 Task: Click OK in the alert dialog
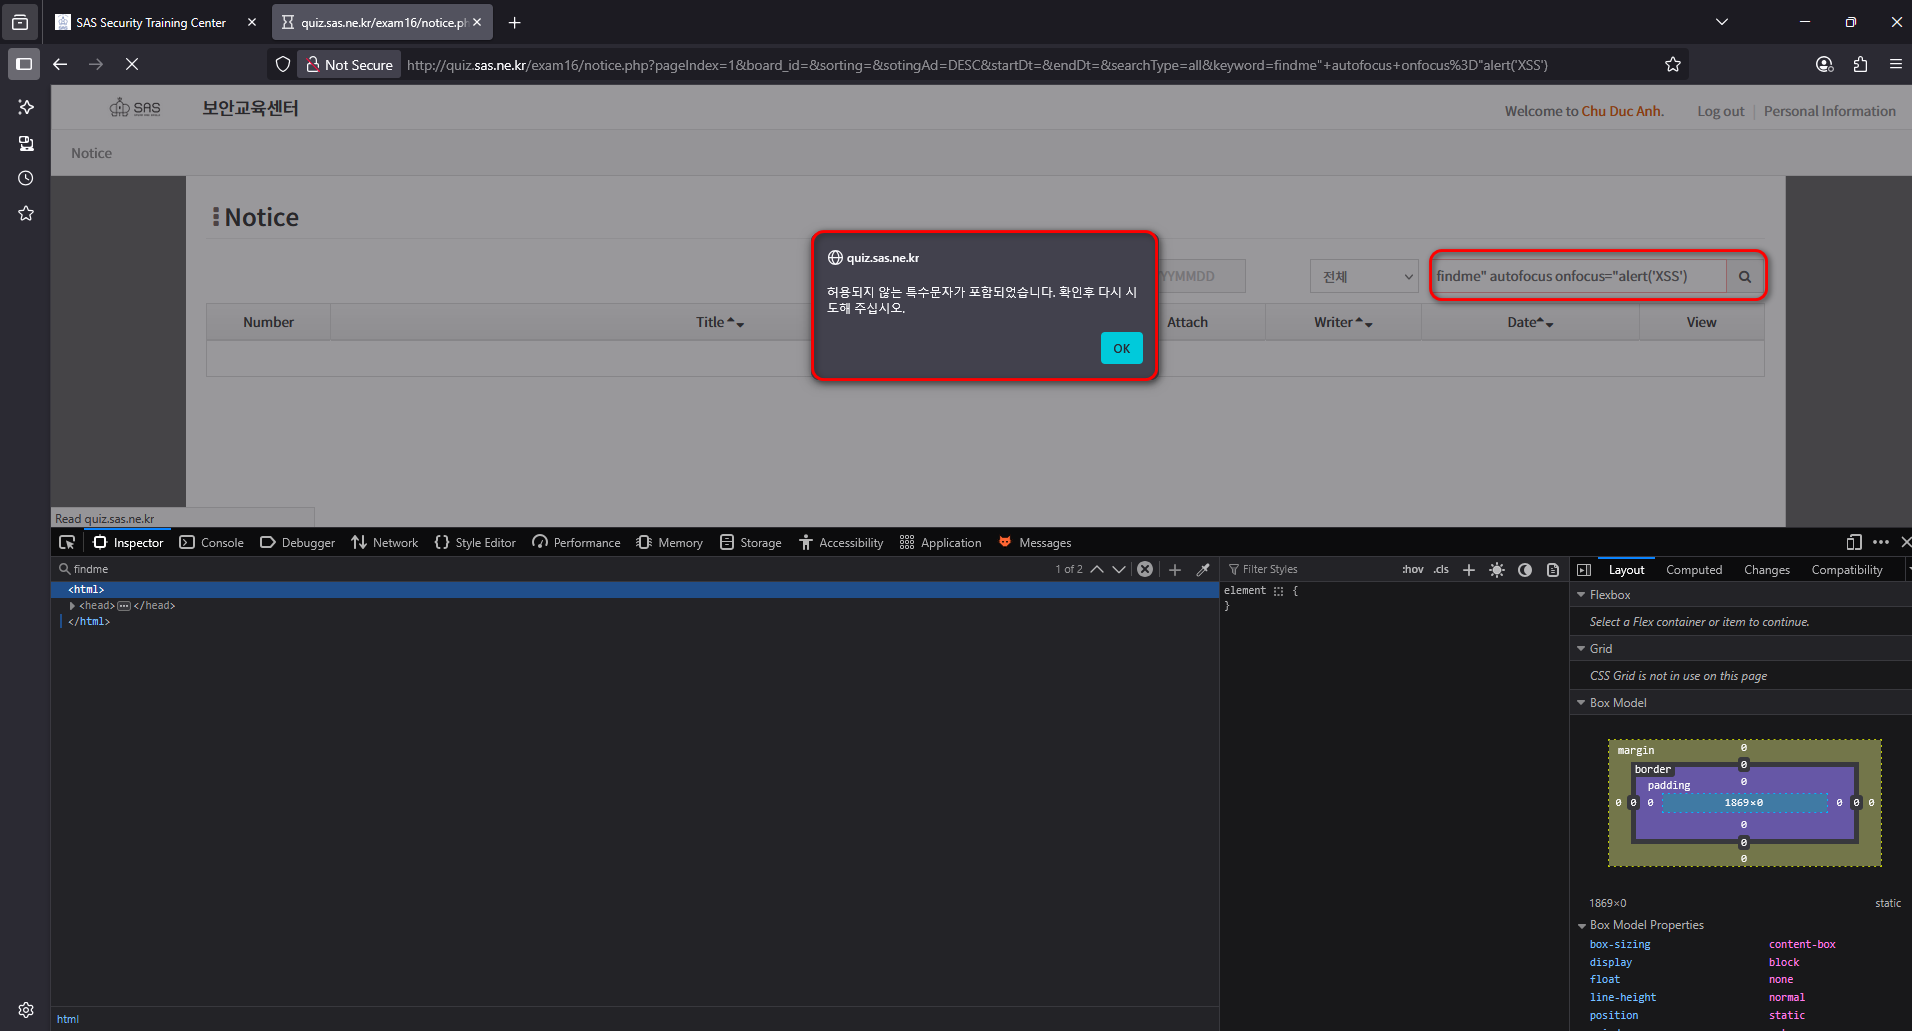pyautogui.click(x=1121, y=348)
